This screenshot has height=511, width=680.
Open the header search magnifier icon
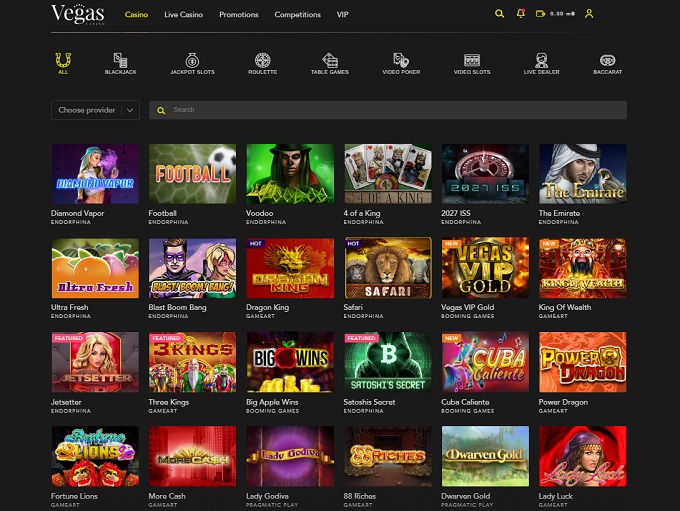[500, 14]
